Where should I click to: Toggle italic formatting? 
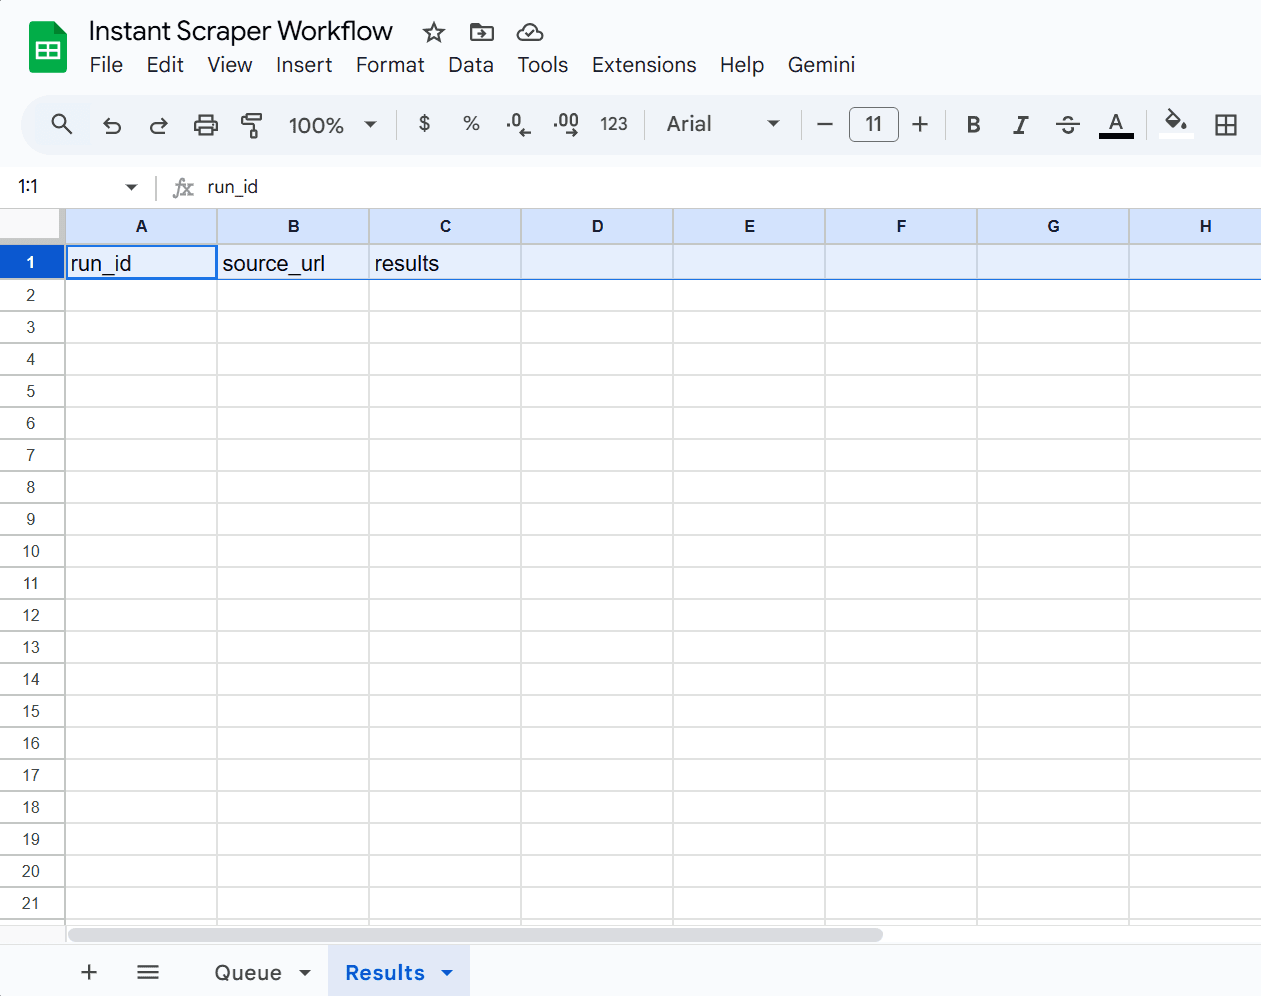pos(1020,124)
